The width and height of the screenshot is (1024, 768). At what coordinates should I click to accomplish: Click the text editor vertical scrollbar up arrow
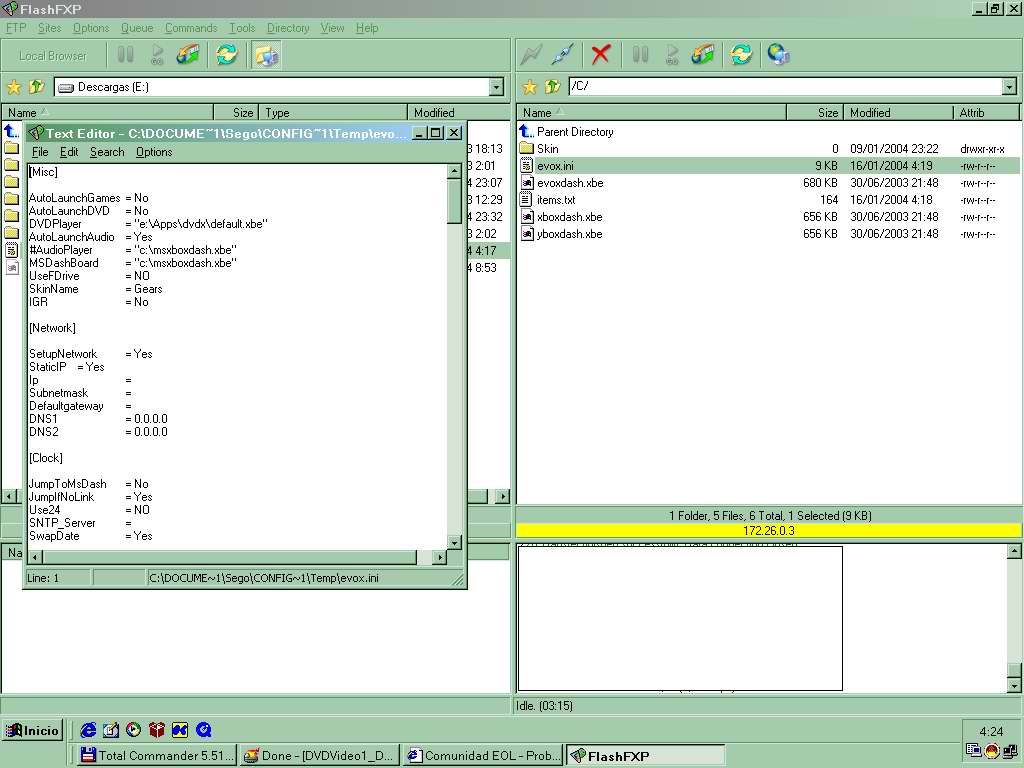(455, 171)
